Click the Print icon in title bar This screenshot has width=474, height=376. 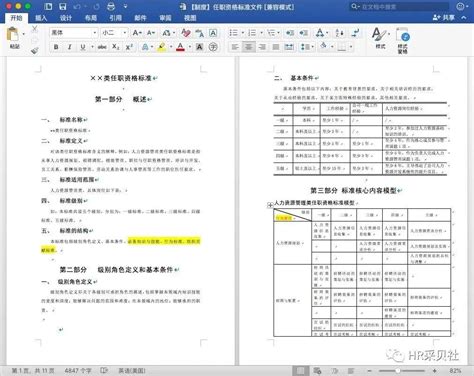tap(111, 6)
